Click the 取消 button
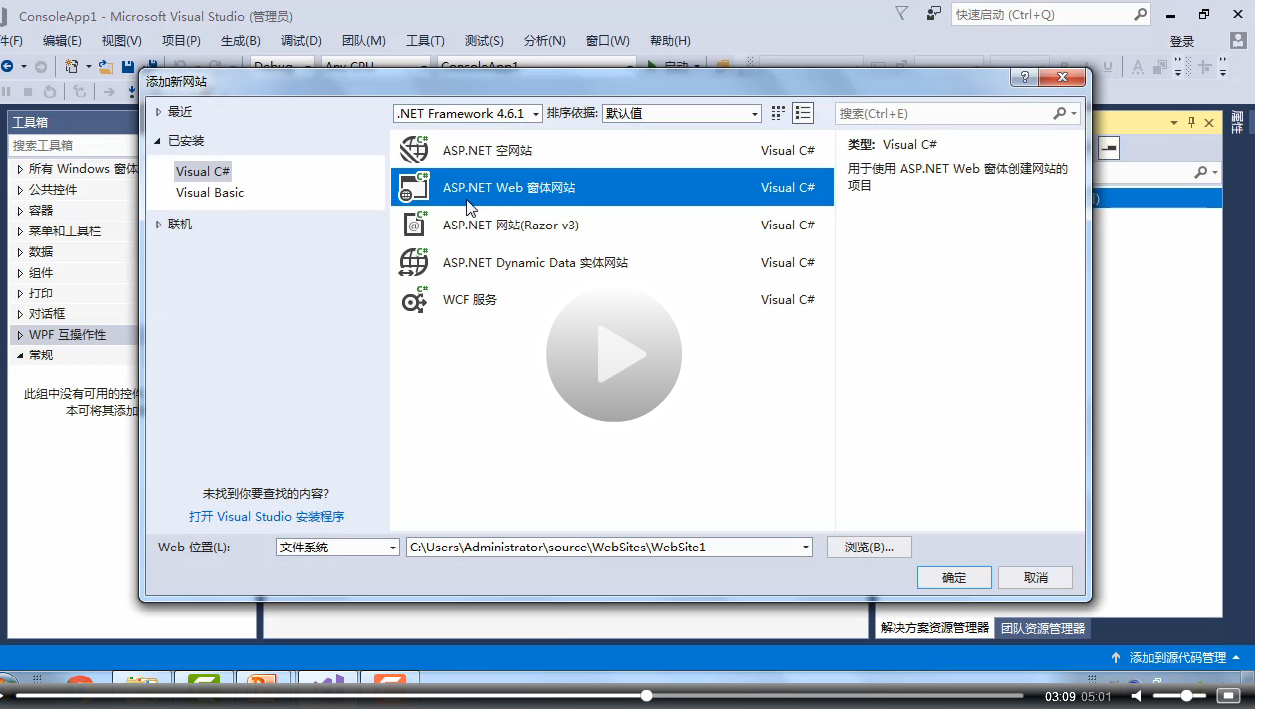This screenshot has height=714, width=1275. click(x=1036, y=578)
